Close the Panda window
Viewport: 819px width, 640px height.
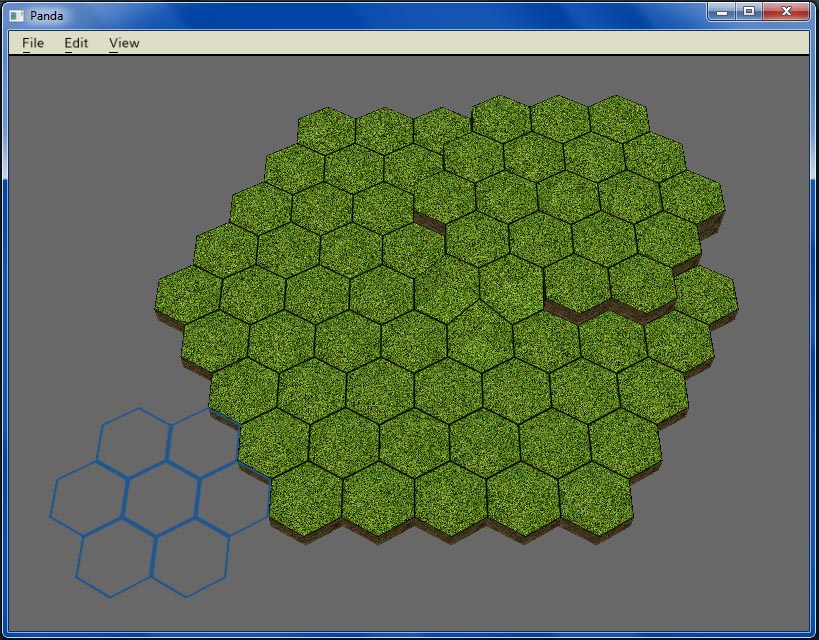[x=786, y=11]
